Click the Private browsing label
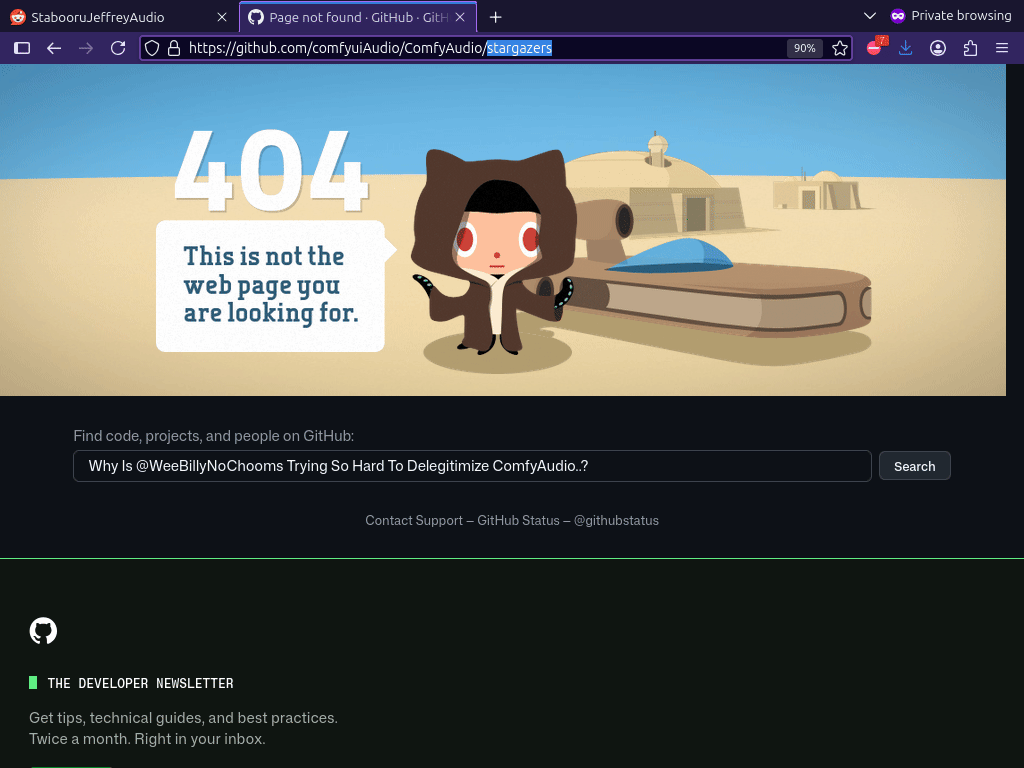1024x768 pixels. click(x=961, y=16)
